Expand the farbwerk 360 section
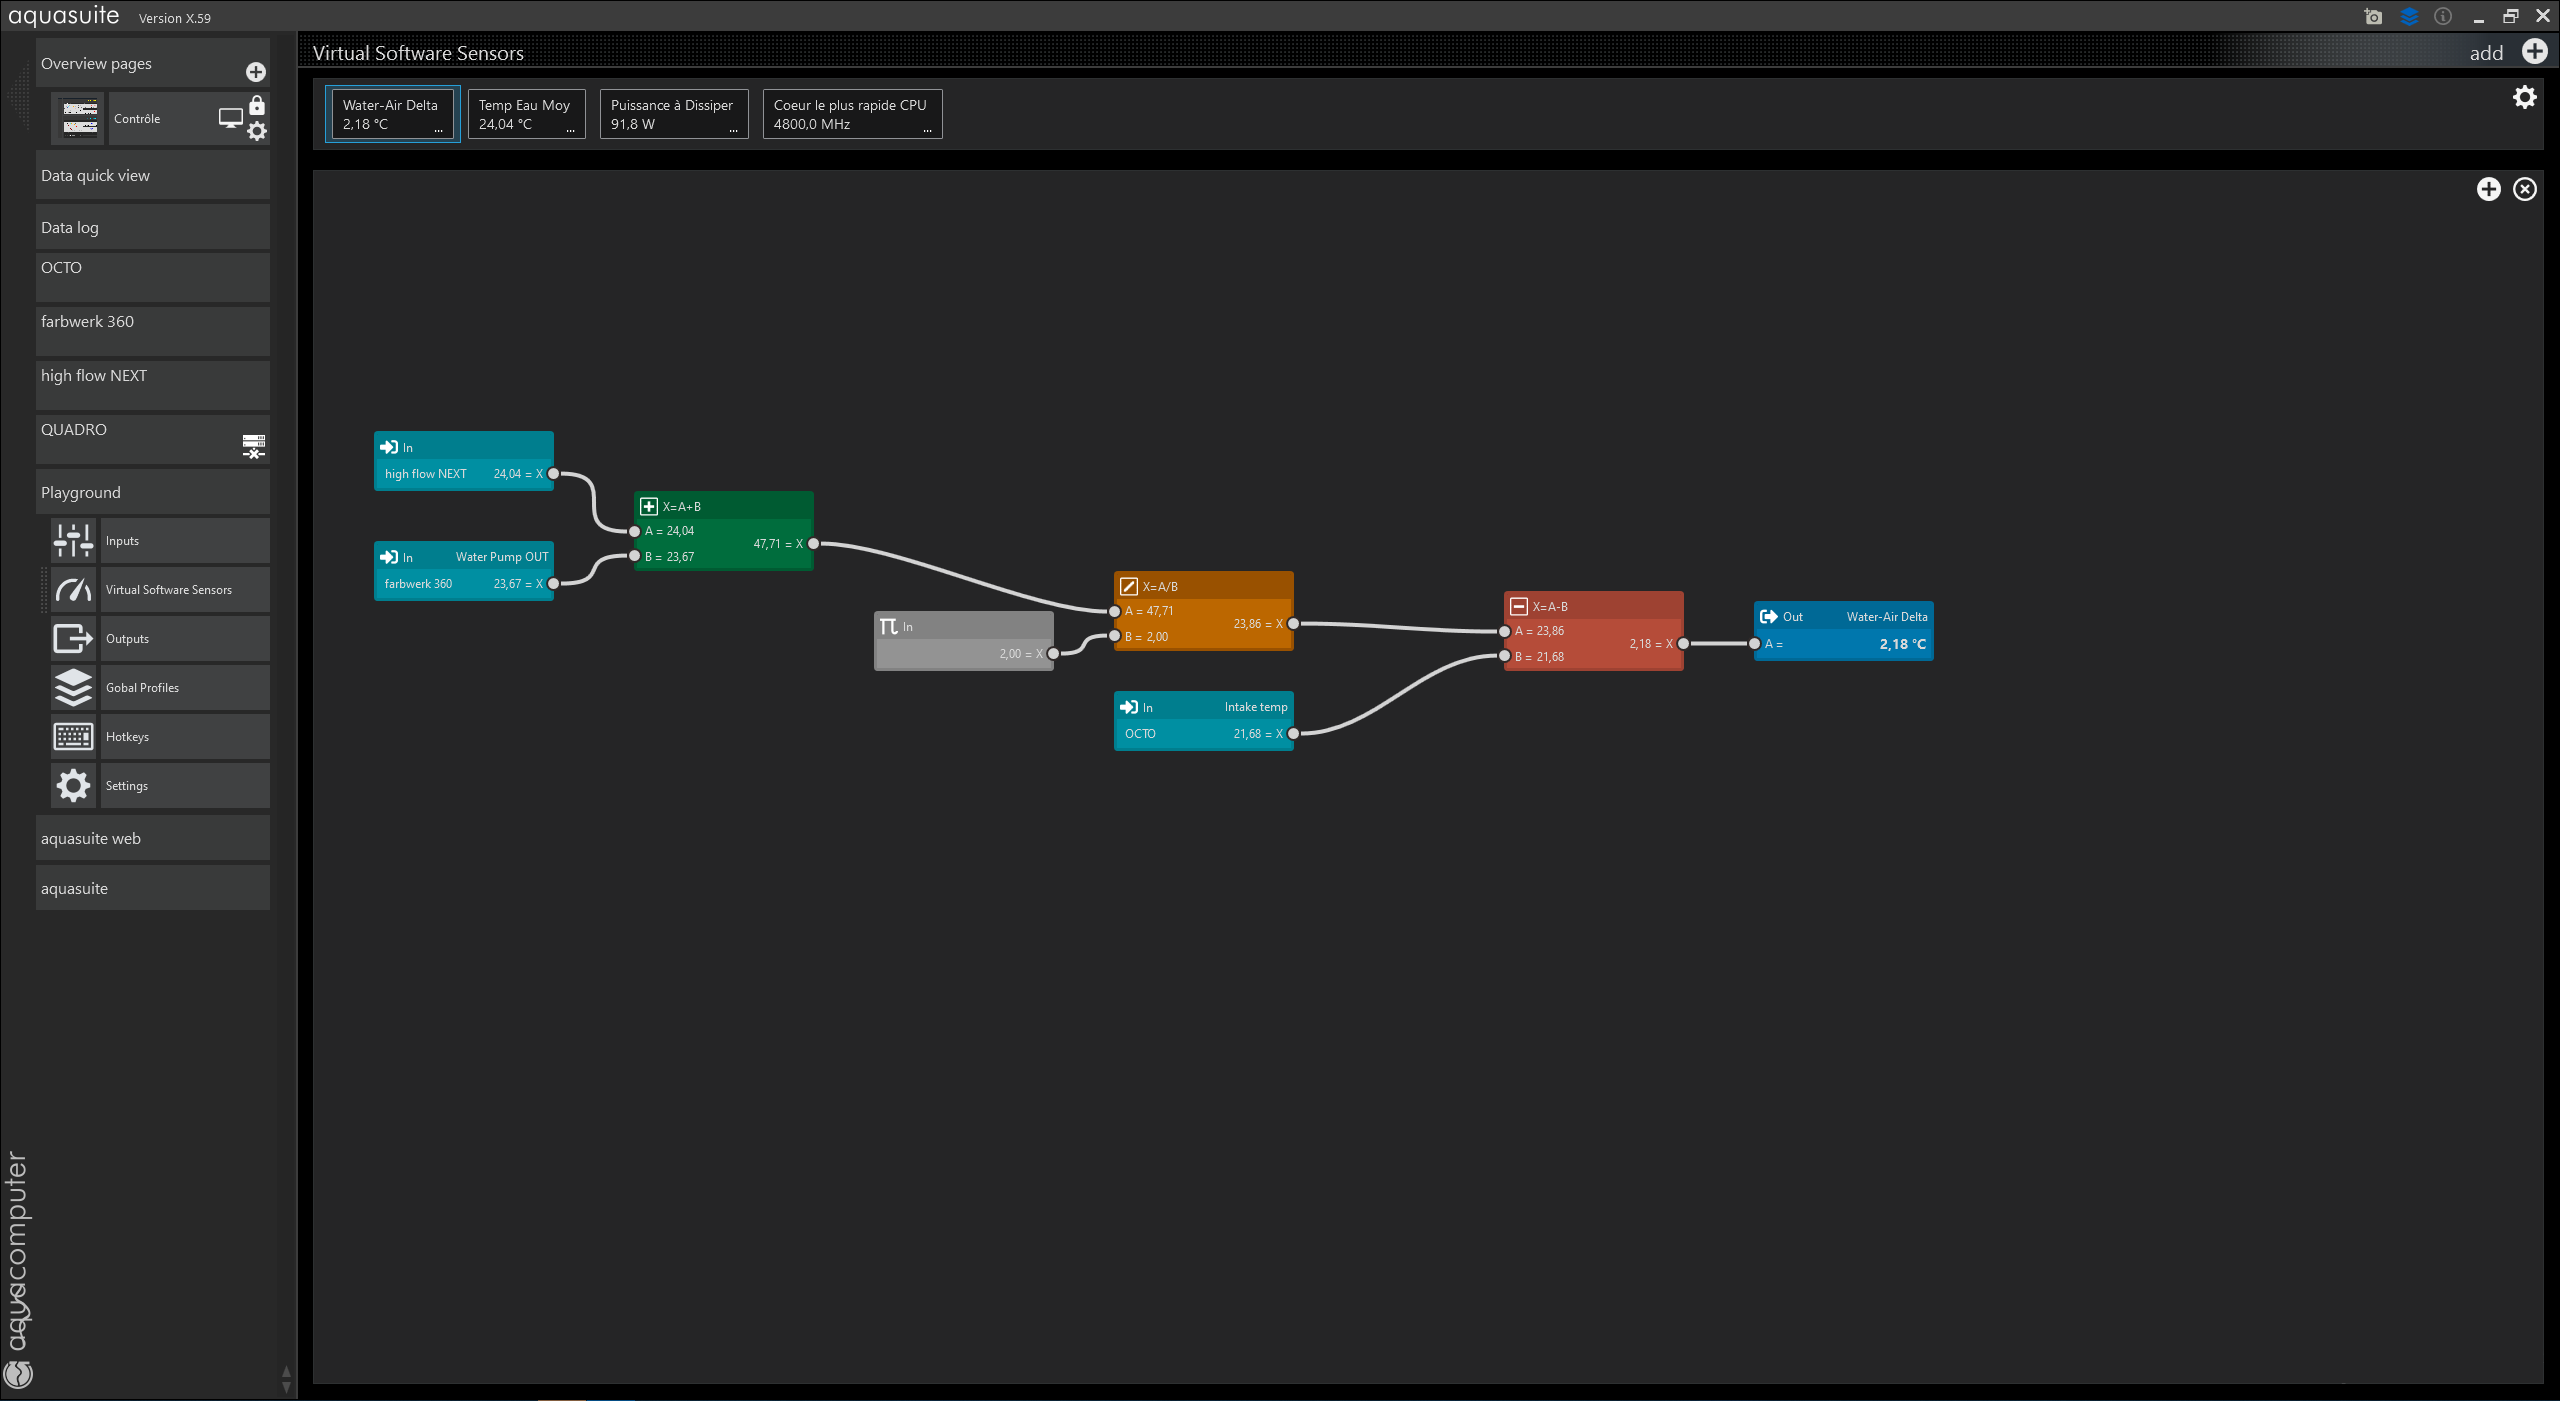Viewport: 2560px width, 1401px height. pos(153,331)
